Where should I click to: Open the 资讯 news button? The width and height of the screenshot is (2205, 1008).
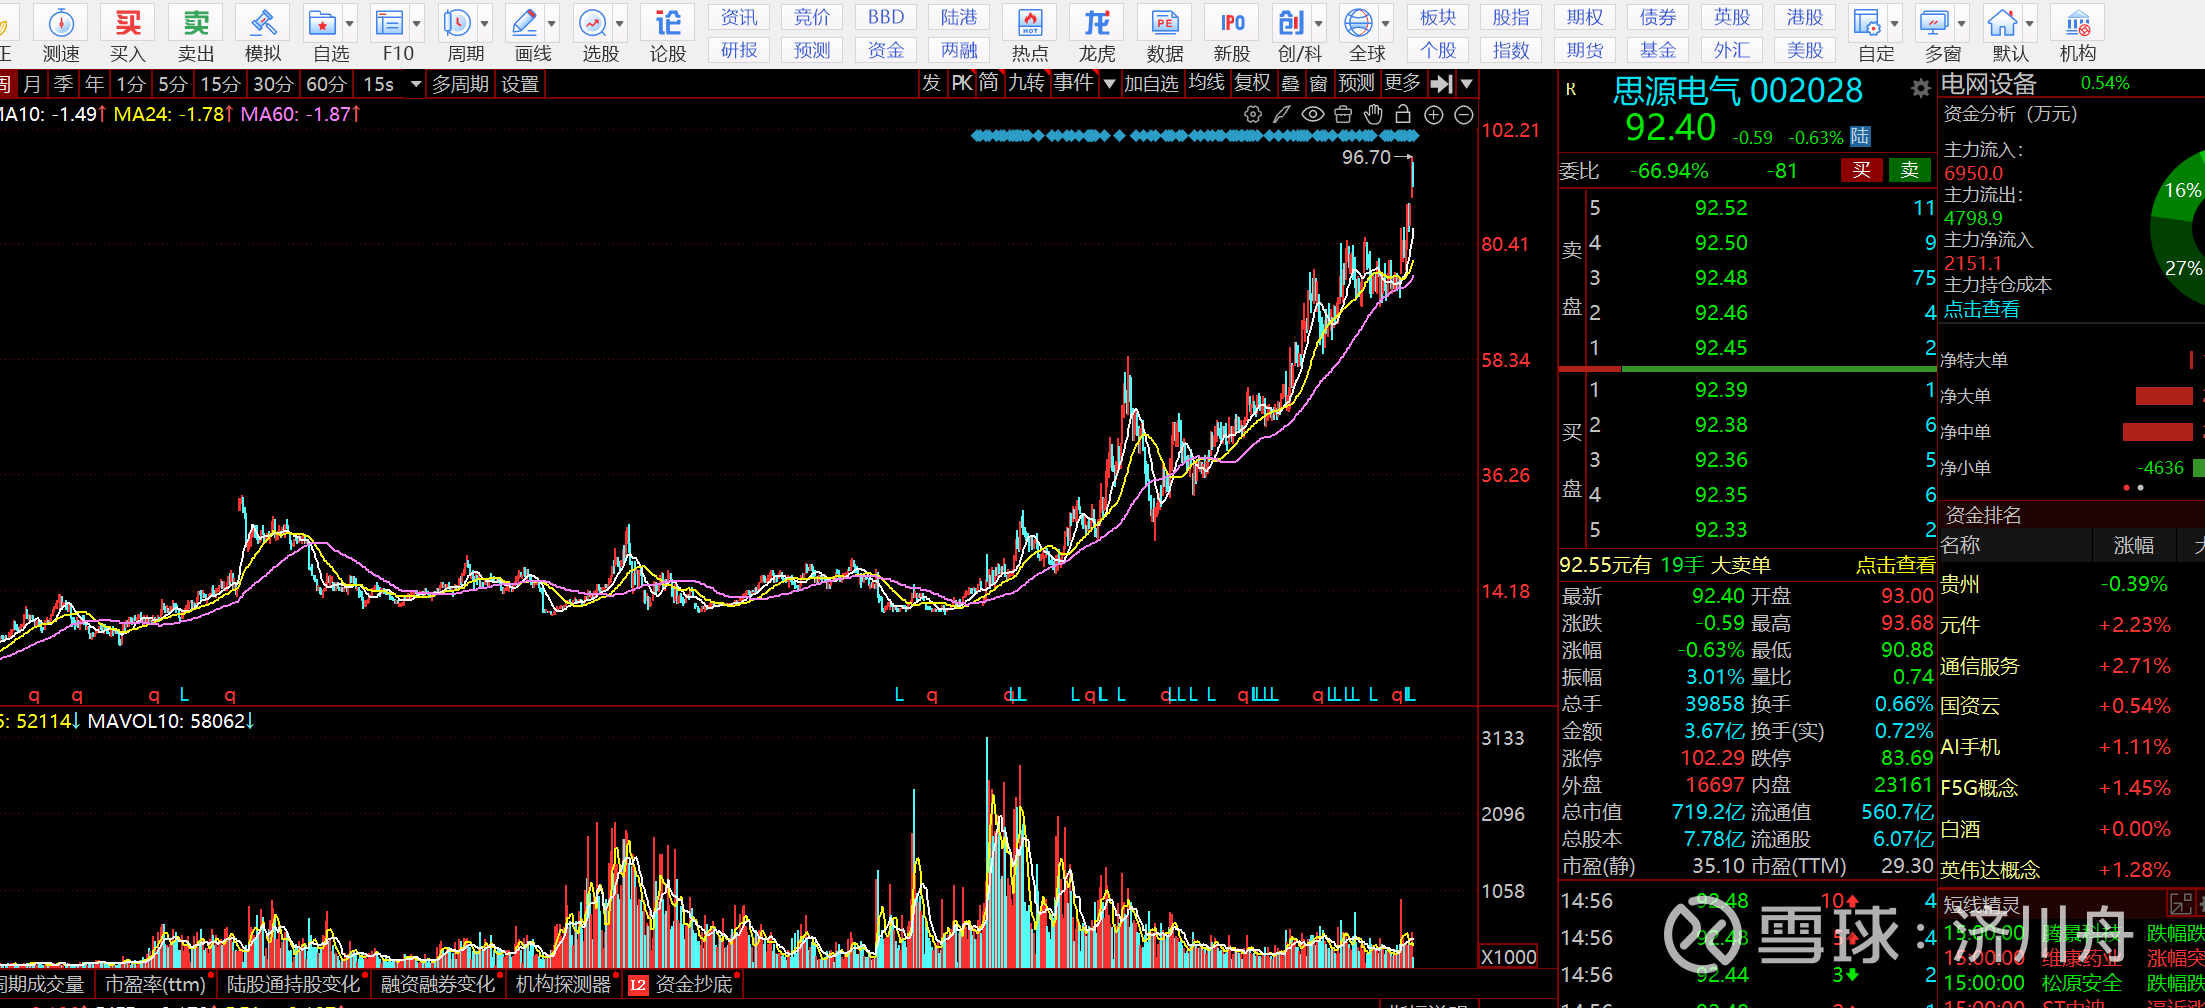739,17
